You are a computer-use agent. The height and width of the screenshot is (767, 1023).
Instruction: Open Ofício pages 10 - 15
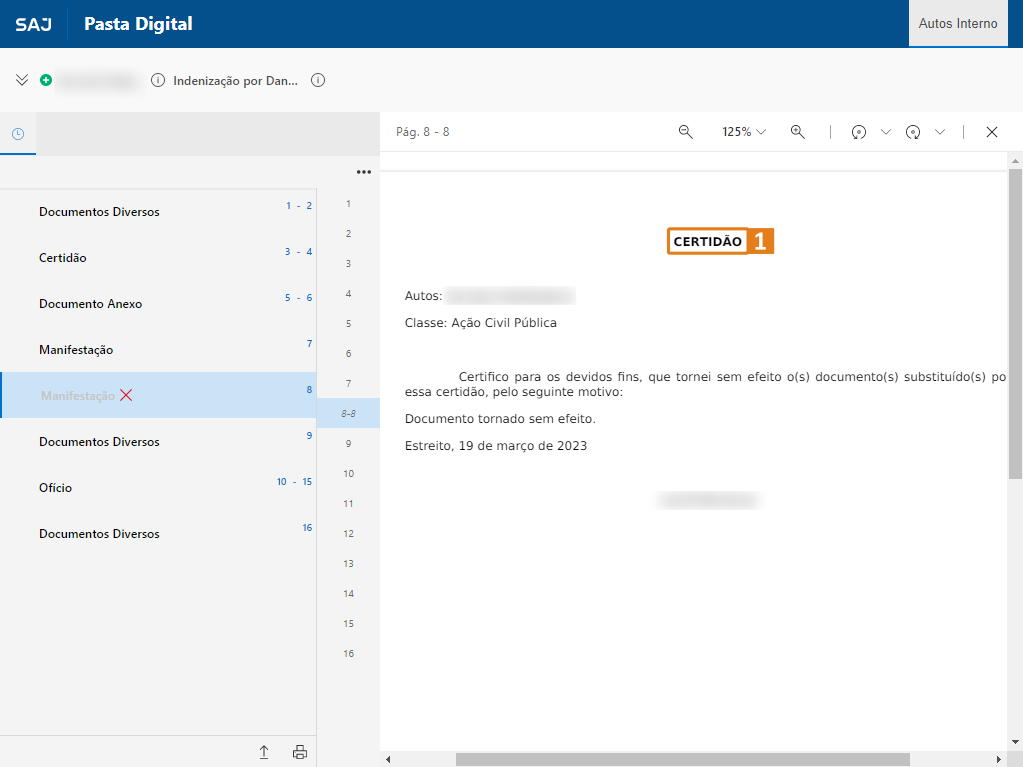coord(158,488)
